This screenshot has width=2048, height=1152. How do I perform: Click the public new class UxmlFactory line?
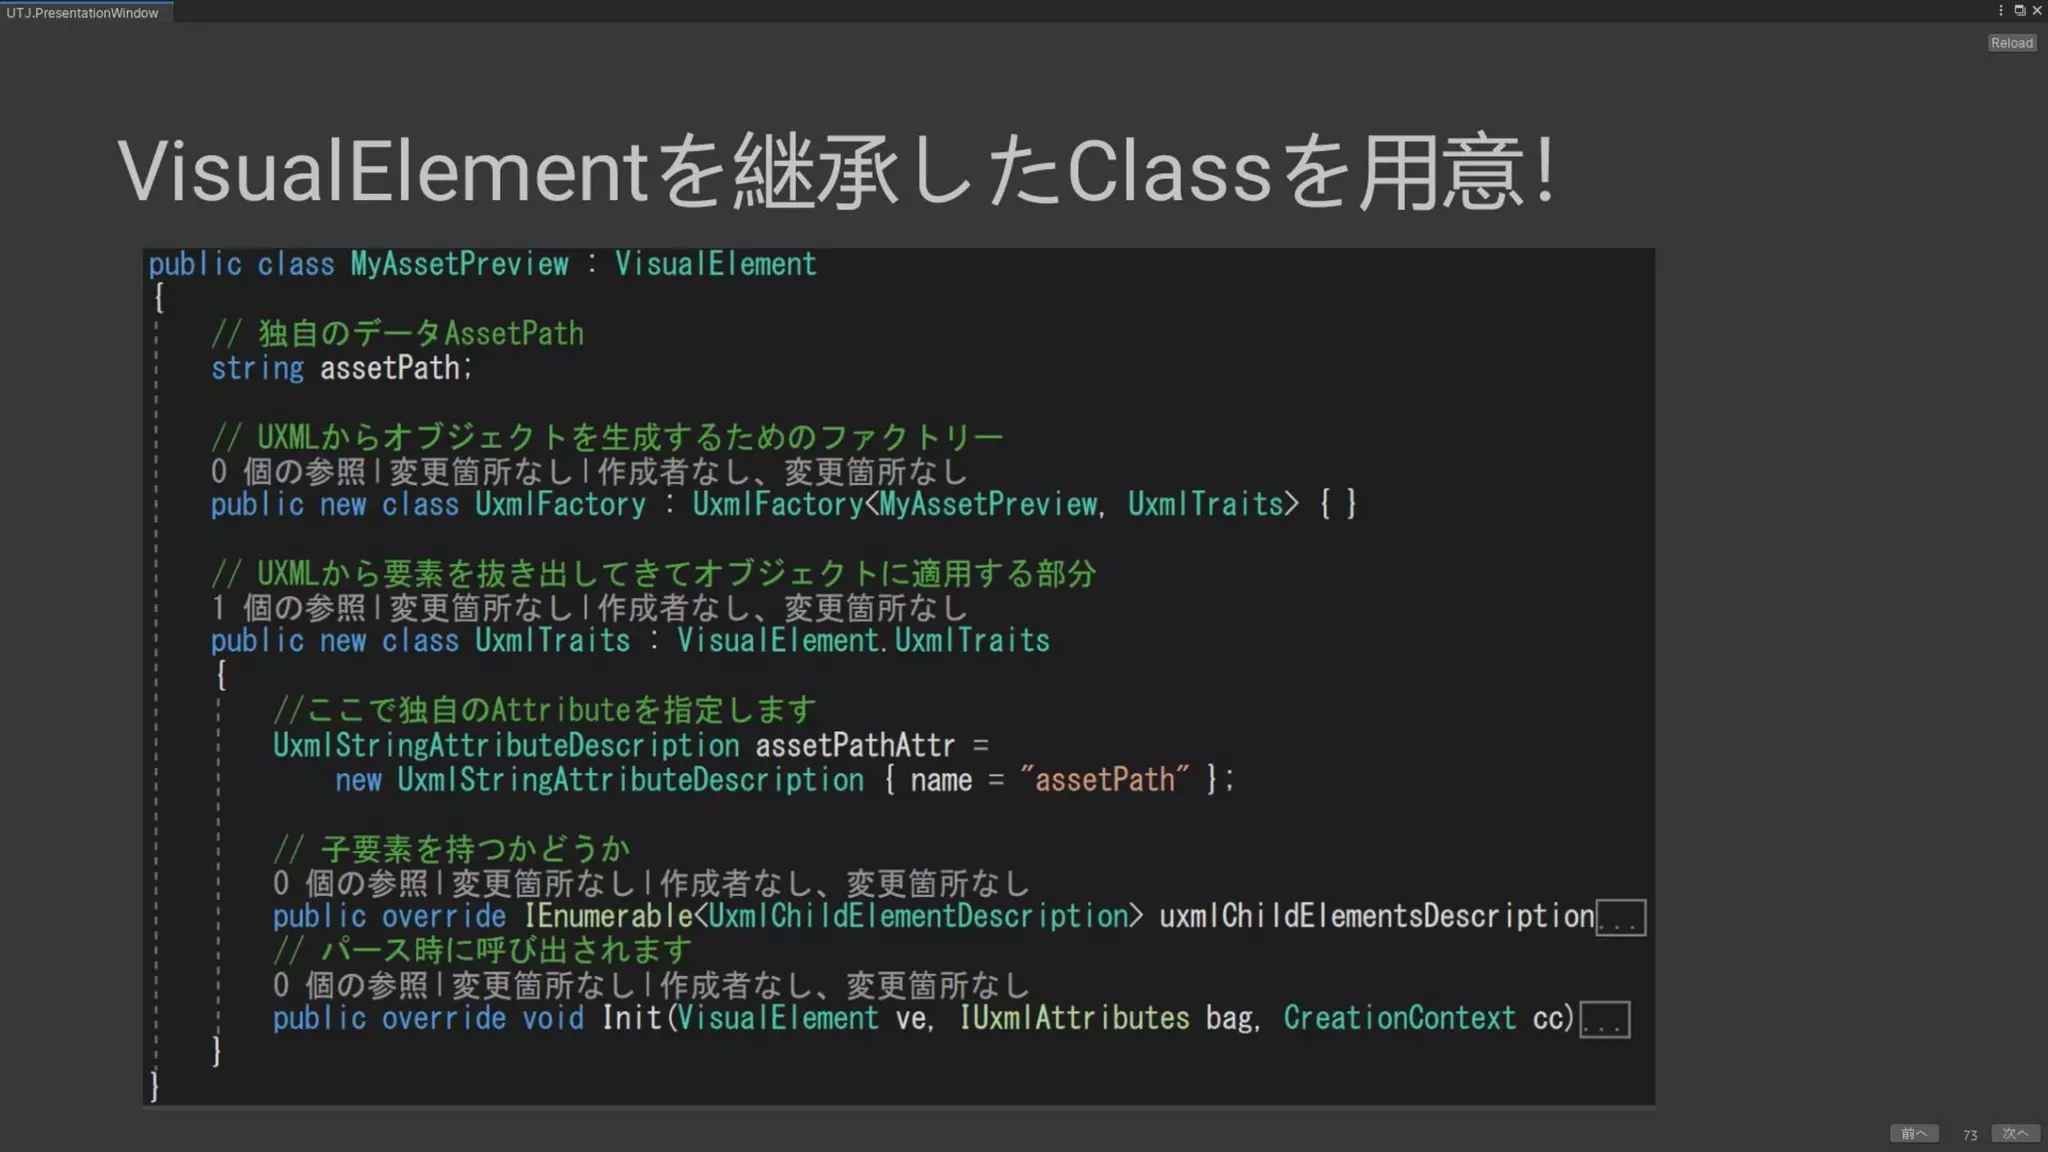pyautogui.click(x=783, y=504)
